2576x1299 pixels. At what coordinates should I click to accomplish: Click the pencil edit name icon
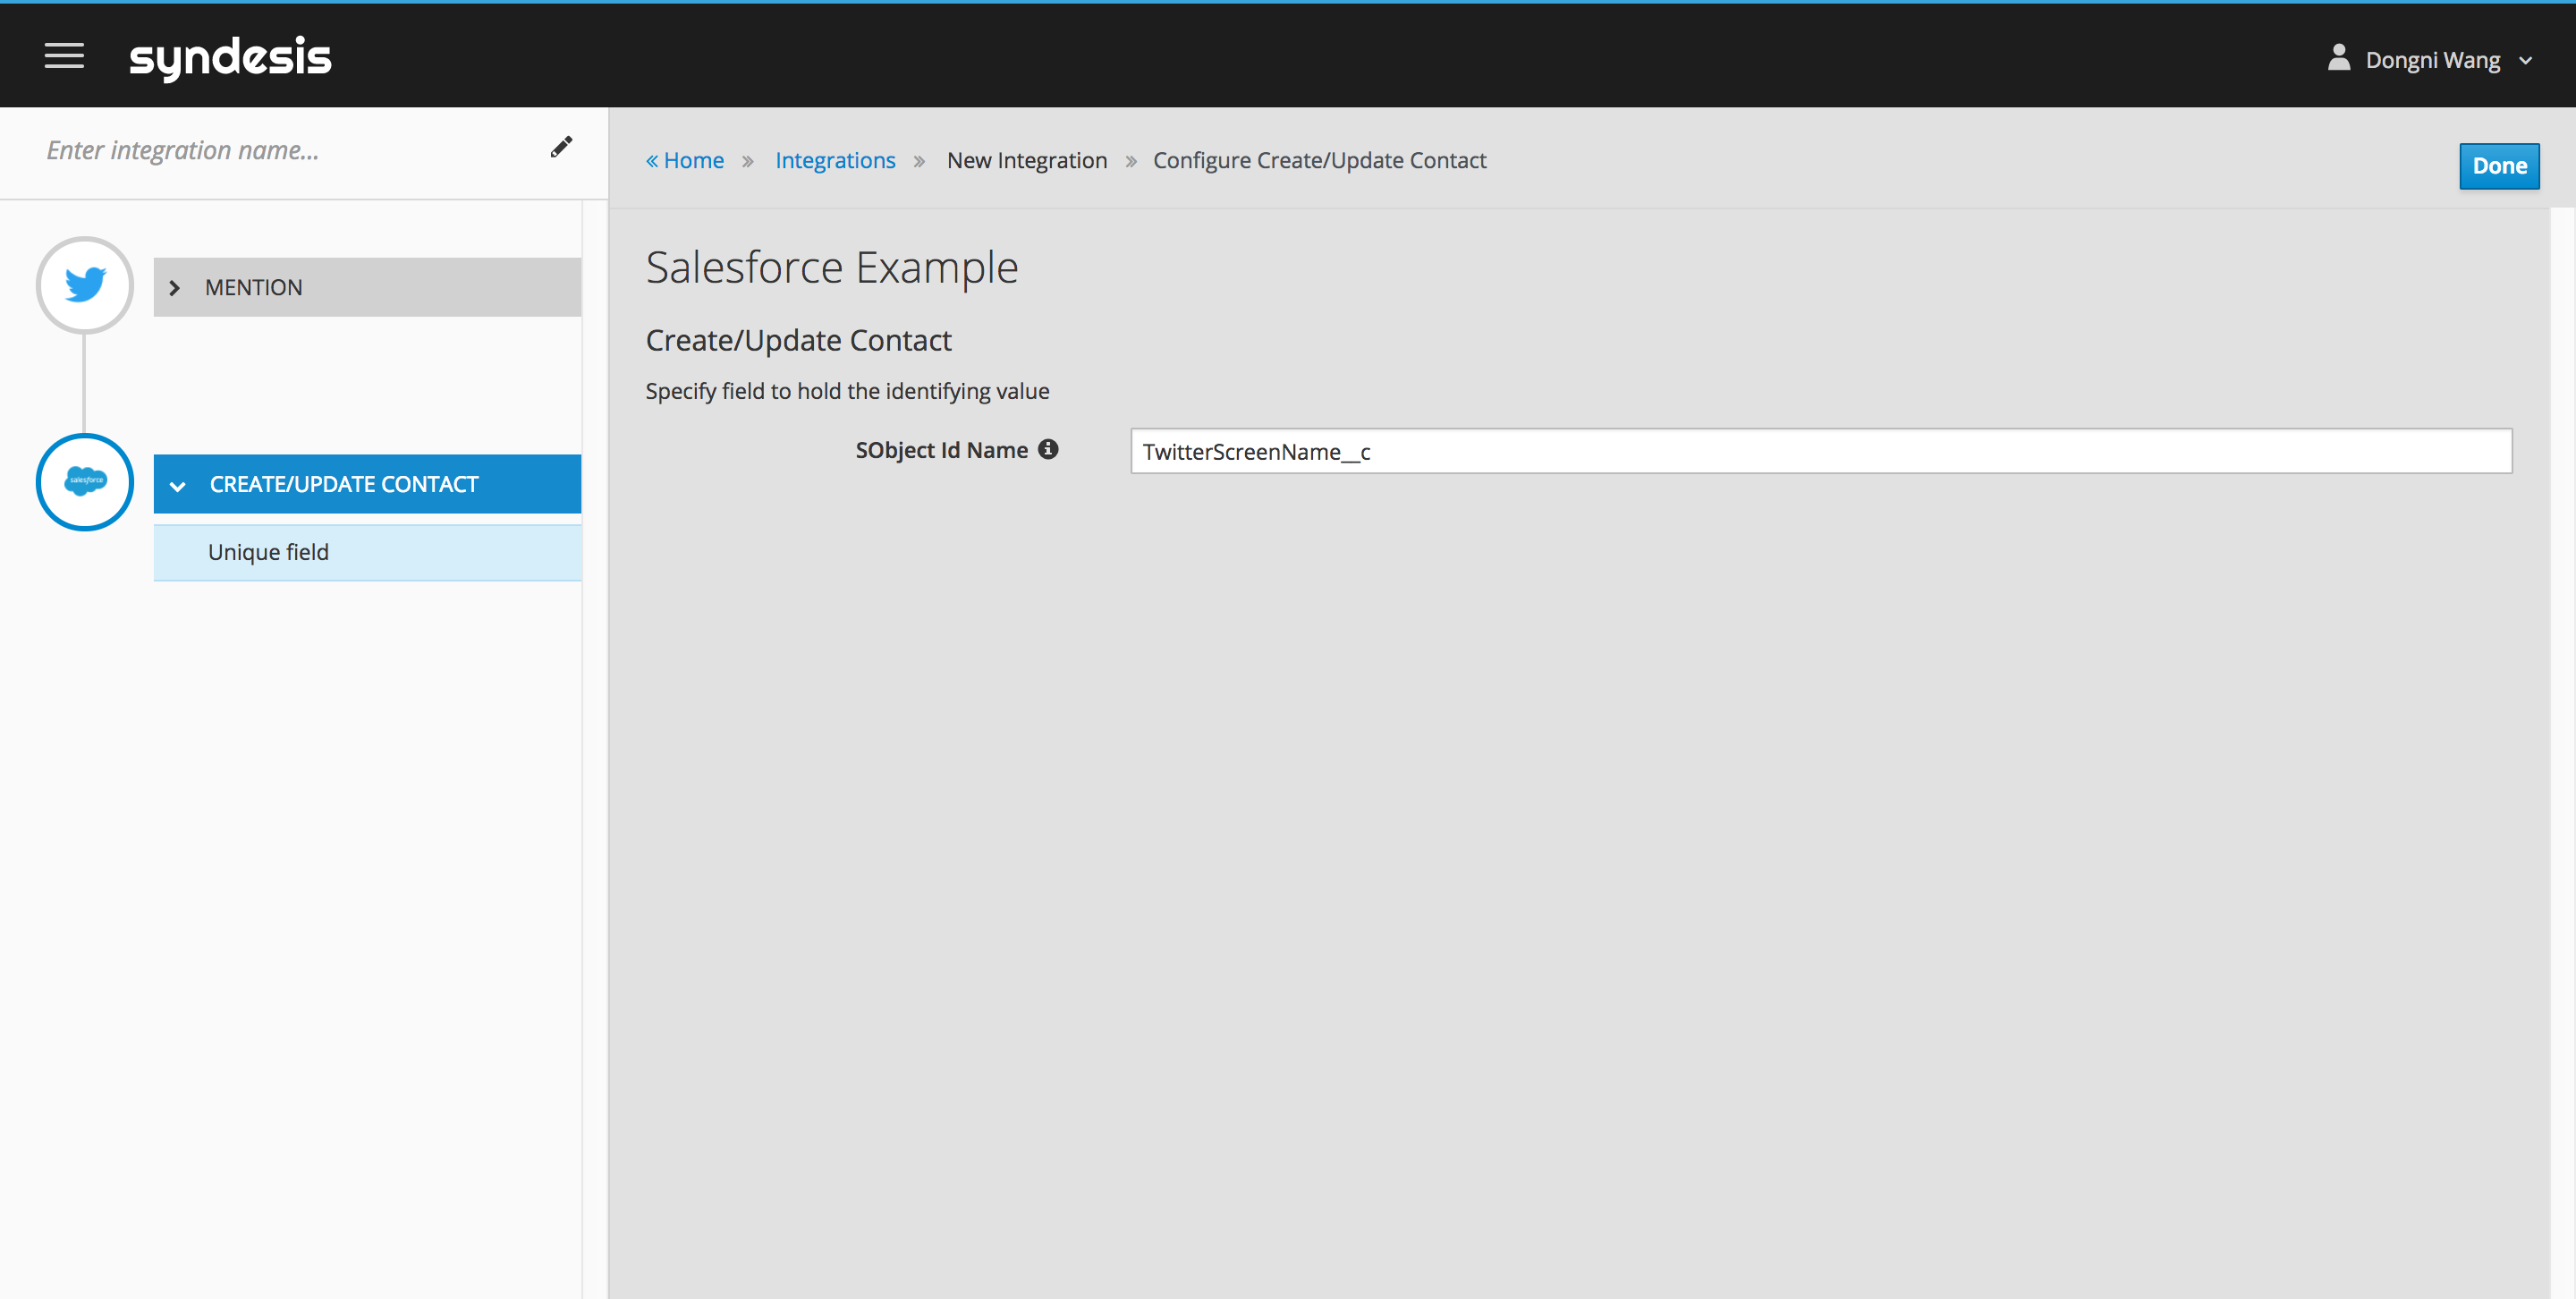point(561,147)
